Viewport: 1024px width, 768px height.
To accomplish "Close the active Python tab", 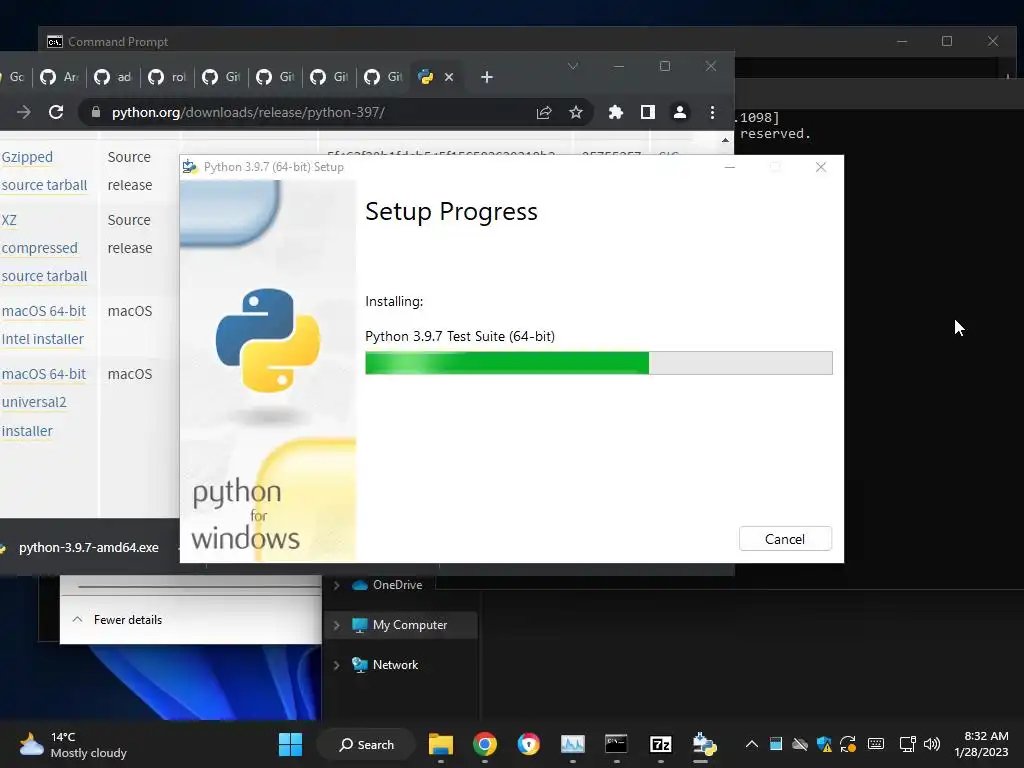I will [449, 77].
